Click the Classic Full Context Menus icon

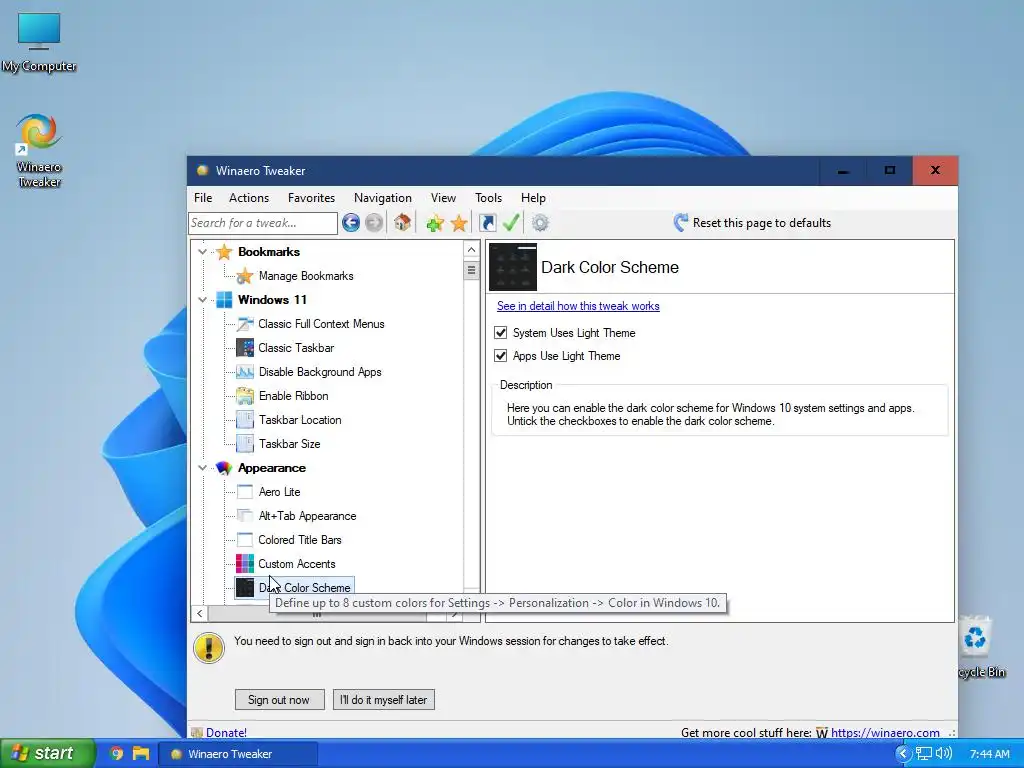[x=245, y=324]
